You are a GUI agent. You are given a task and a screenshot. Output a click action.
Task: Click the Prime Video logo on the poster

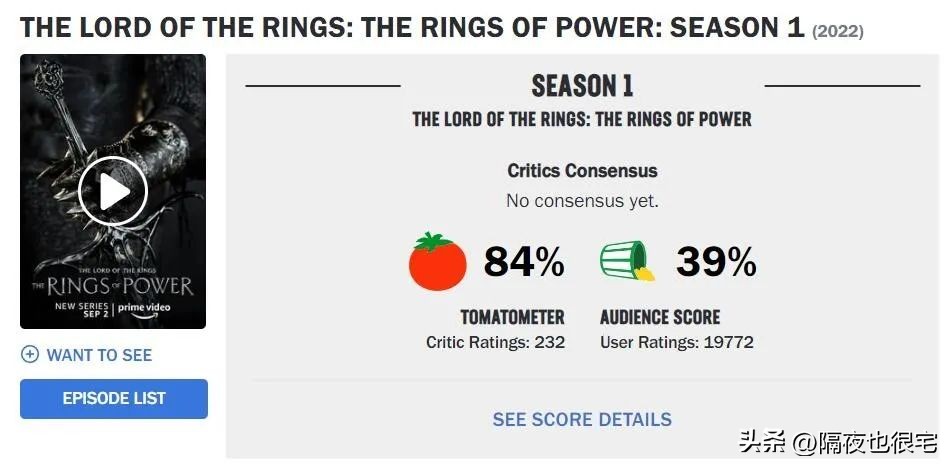[145, 307]
